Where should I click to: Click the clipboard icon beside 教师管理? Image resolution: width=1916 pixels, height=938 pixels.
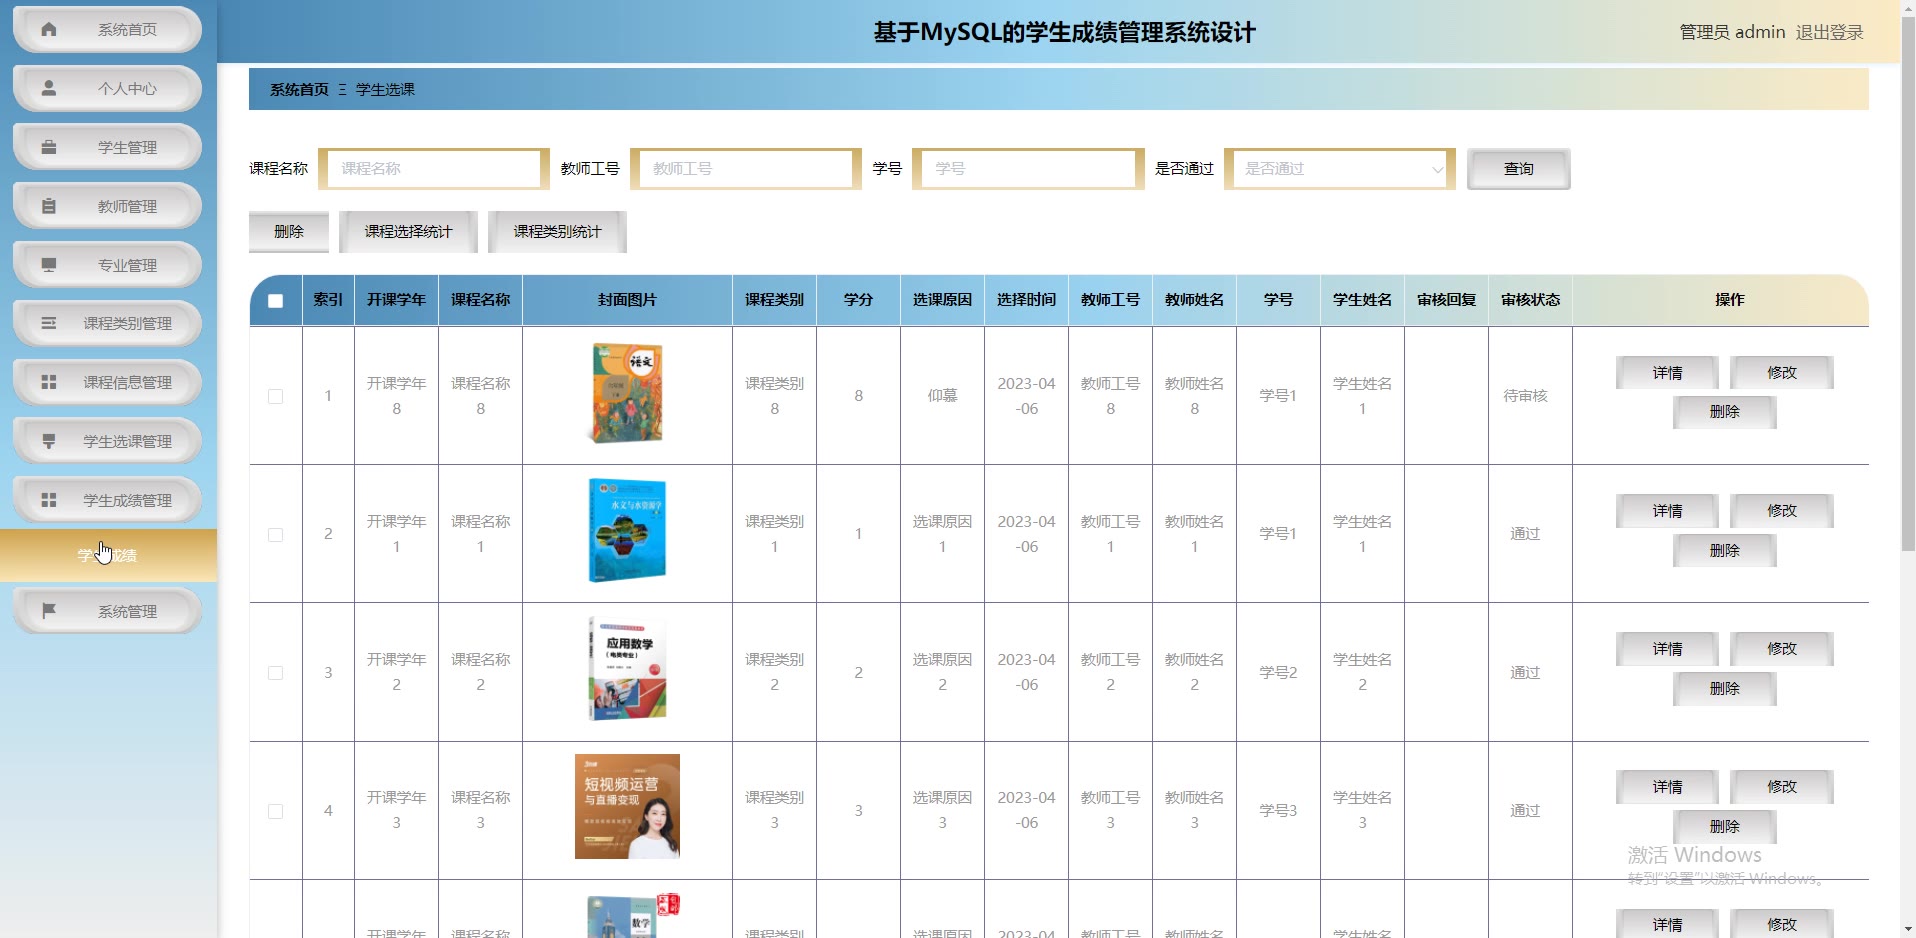click(48, 206)
